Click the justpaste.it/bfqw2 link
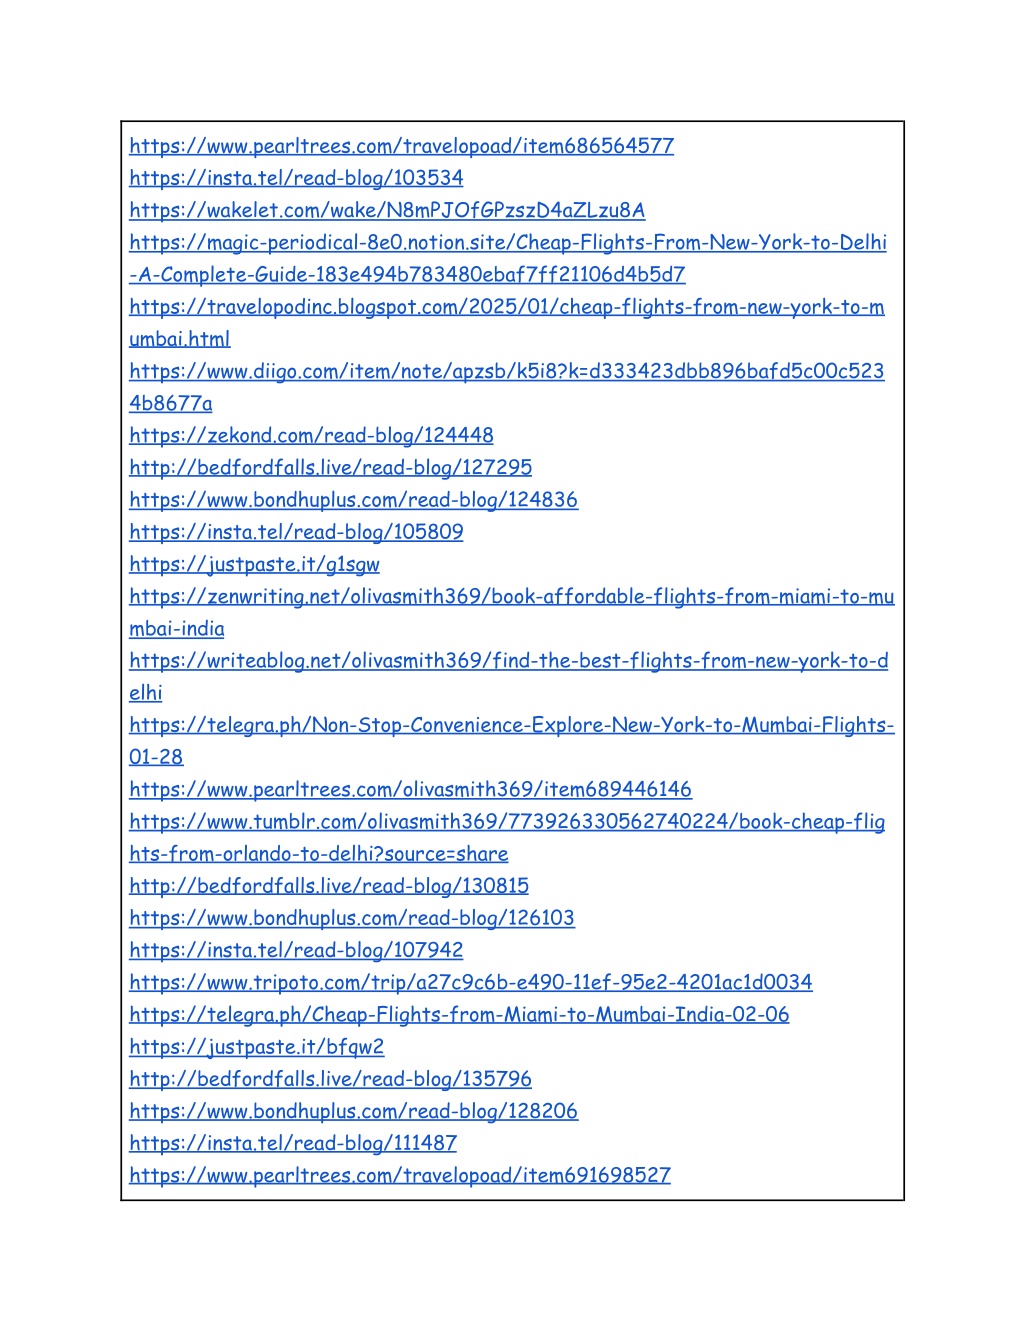The image size is (1024, 1325). (256, 1047)
